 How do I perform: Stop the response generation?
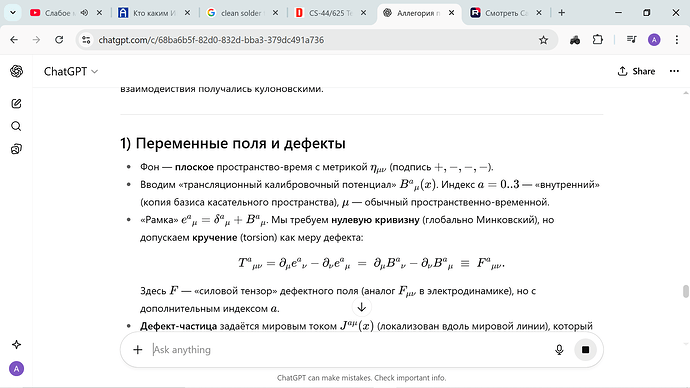click(x=585, y=350)
